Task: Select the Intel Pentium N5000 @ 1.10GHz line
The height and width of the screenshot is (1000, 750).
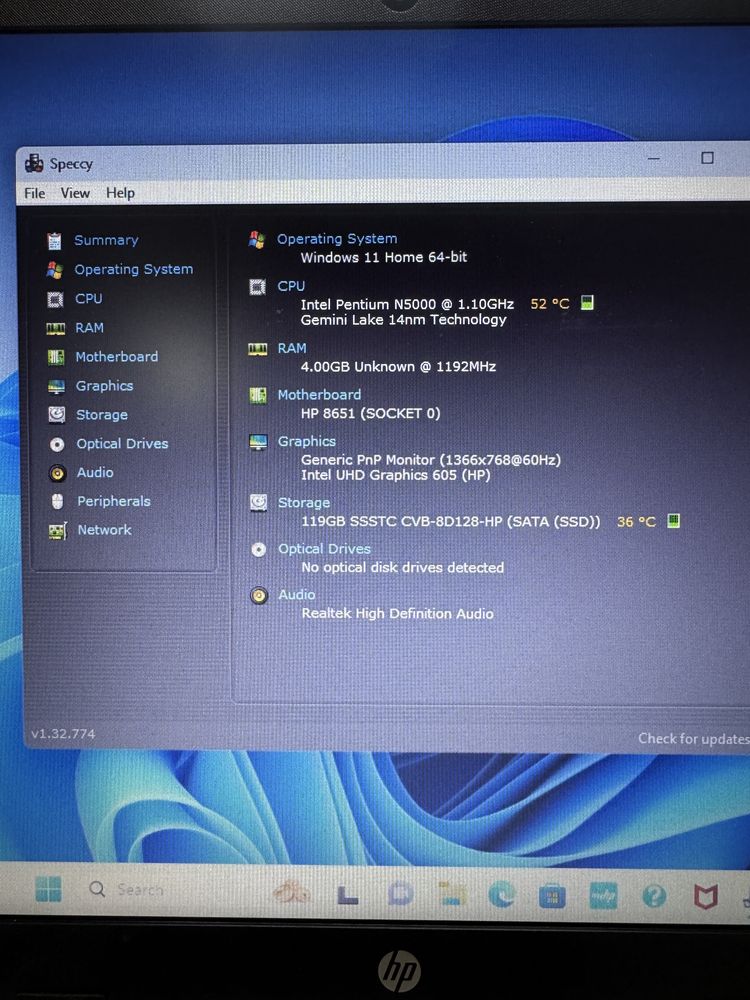Action: coord(407,304)
